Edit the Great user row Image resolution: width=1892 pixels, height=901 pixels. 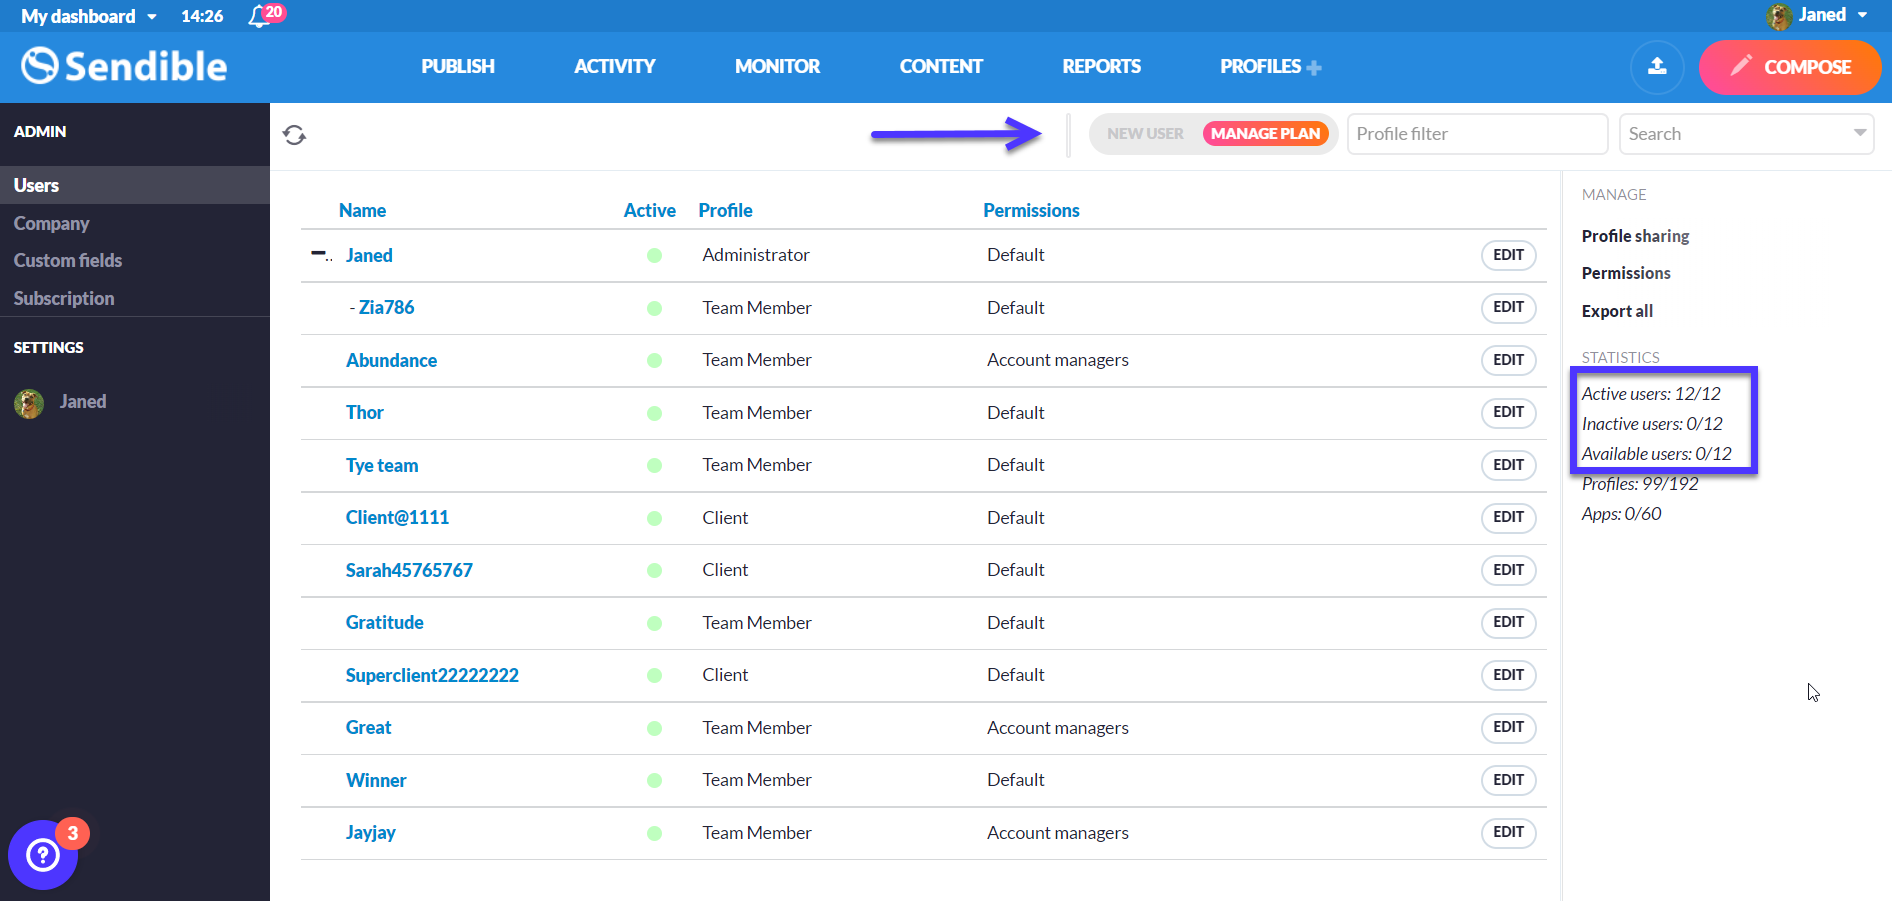tap(1508, 727)
